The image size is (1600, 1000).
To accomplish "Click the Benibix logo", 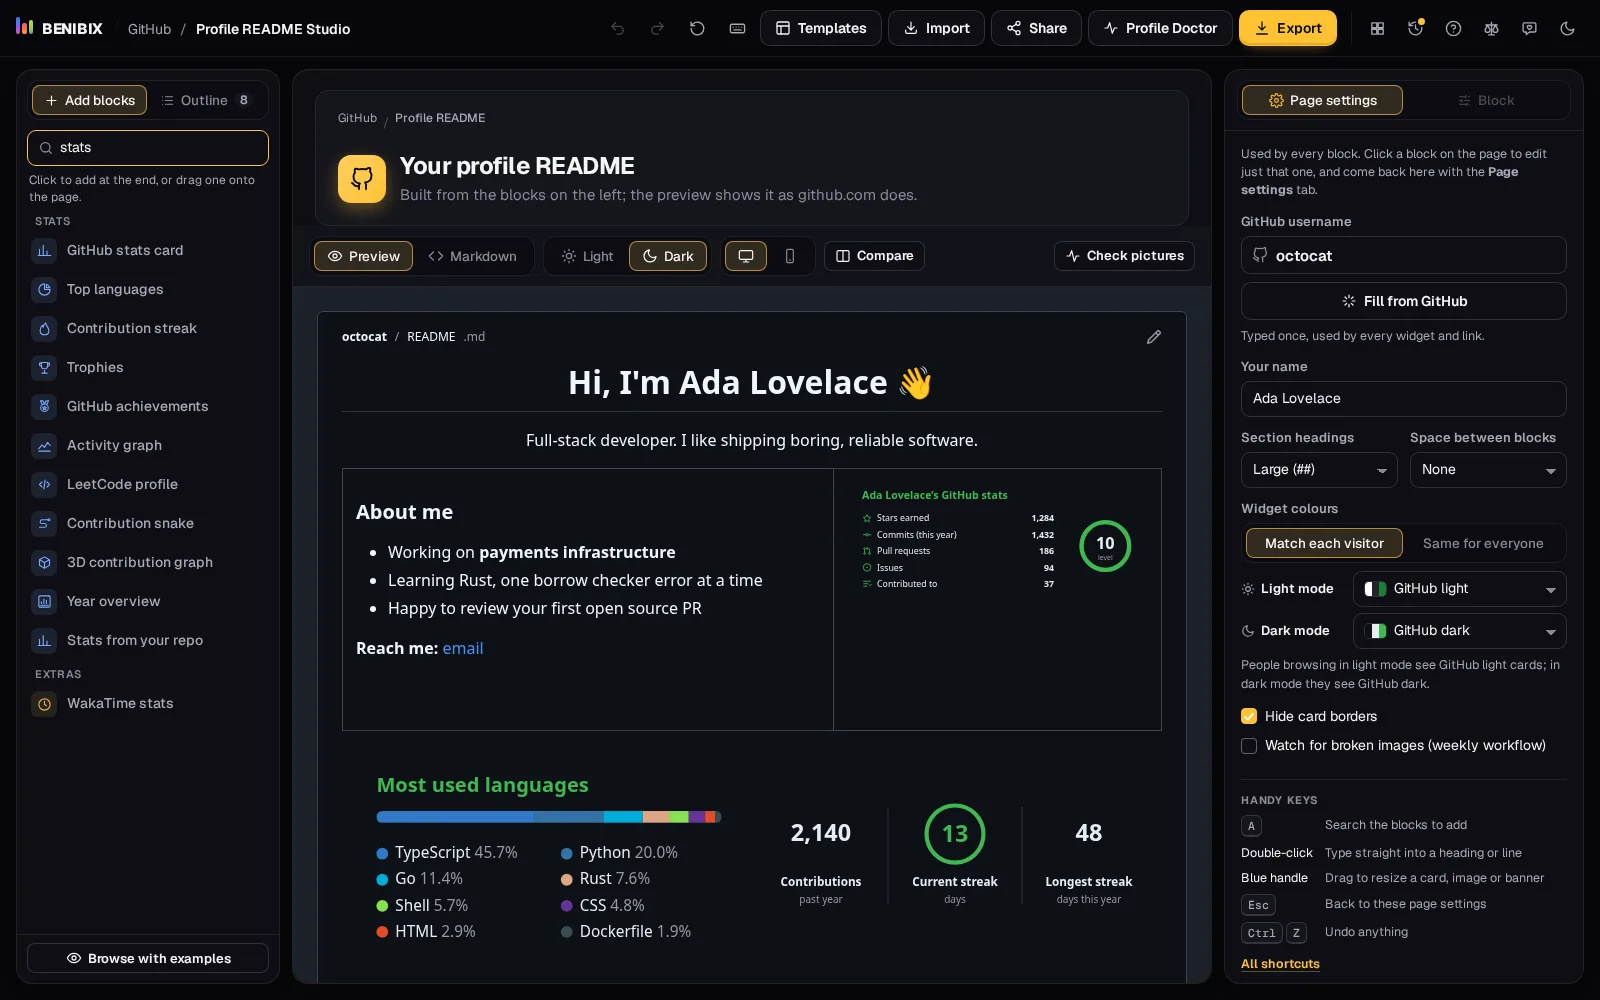I will pos(59,28).
